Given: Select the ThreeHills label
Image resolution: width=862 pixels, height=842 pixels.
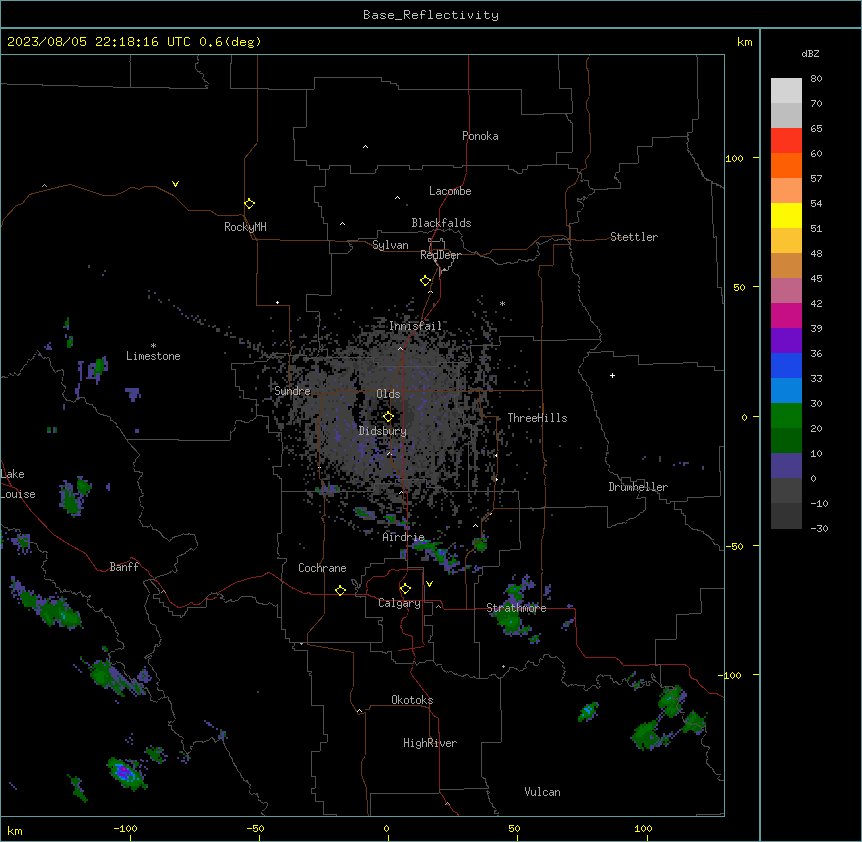Looking at the screenshot, I should coord(537,418).
